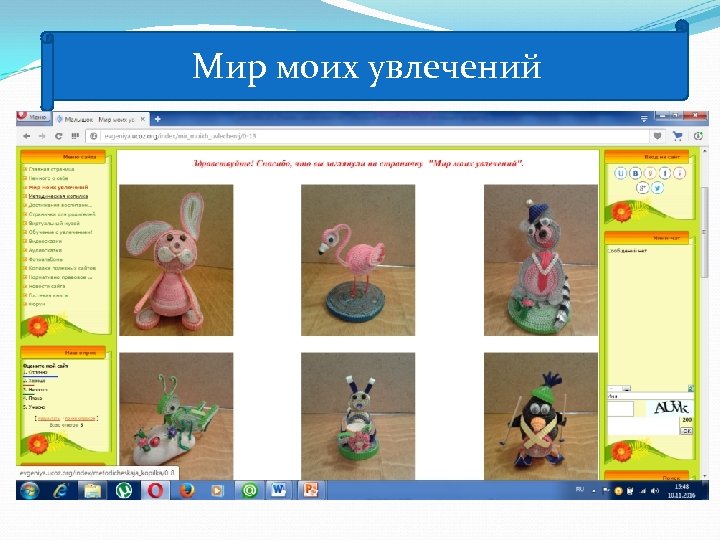The width and height of the screenshot is (720, 540).
Task: Click the heart bookmark icon
Action: coord(657,136)
